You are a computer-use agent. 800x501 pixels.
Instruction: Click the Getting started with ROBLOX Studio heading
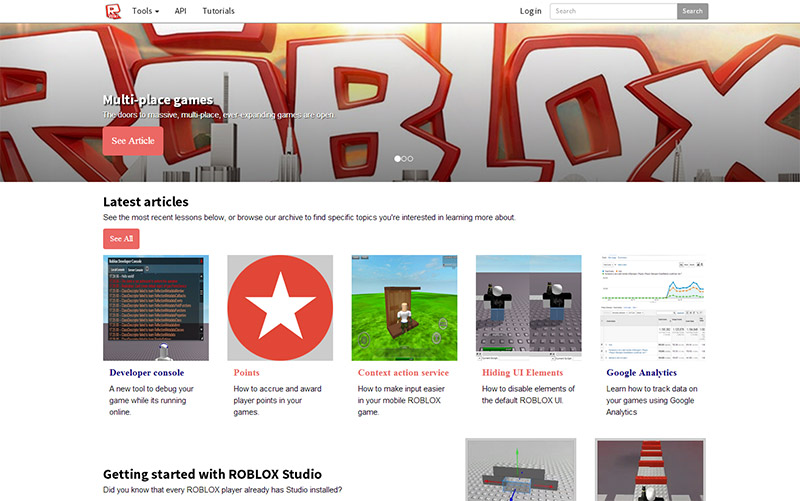point(212,474)
